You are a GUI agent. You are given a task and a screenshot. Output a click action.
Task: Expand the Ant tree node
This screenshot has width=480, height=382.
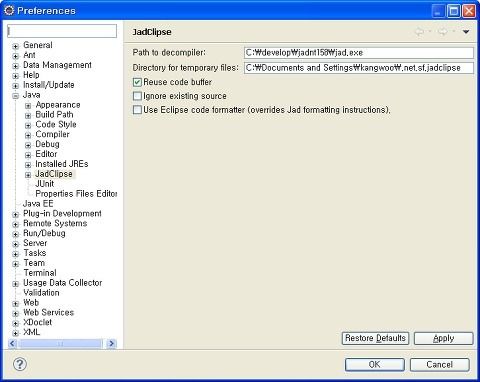click(x=15, y=56)
